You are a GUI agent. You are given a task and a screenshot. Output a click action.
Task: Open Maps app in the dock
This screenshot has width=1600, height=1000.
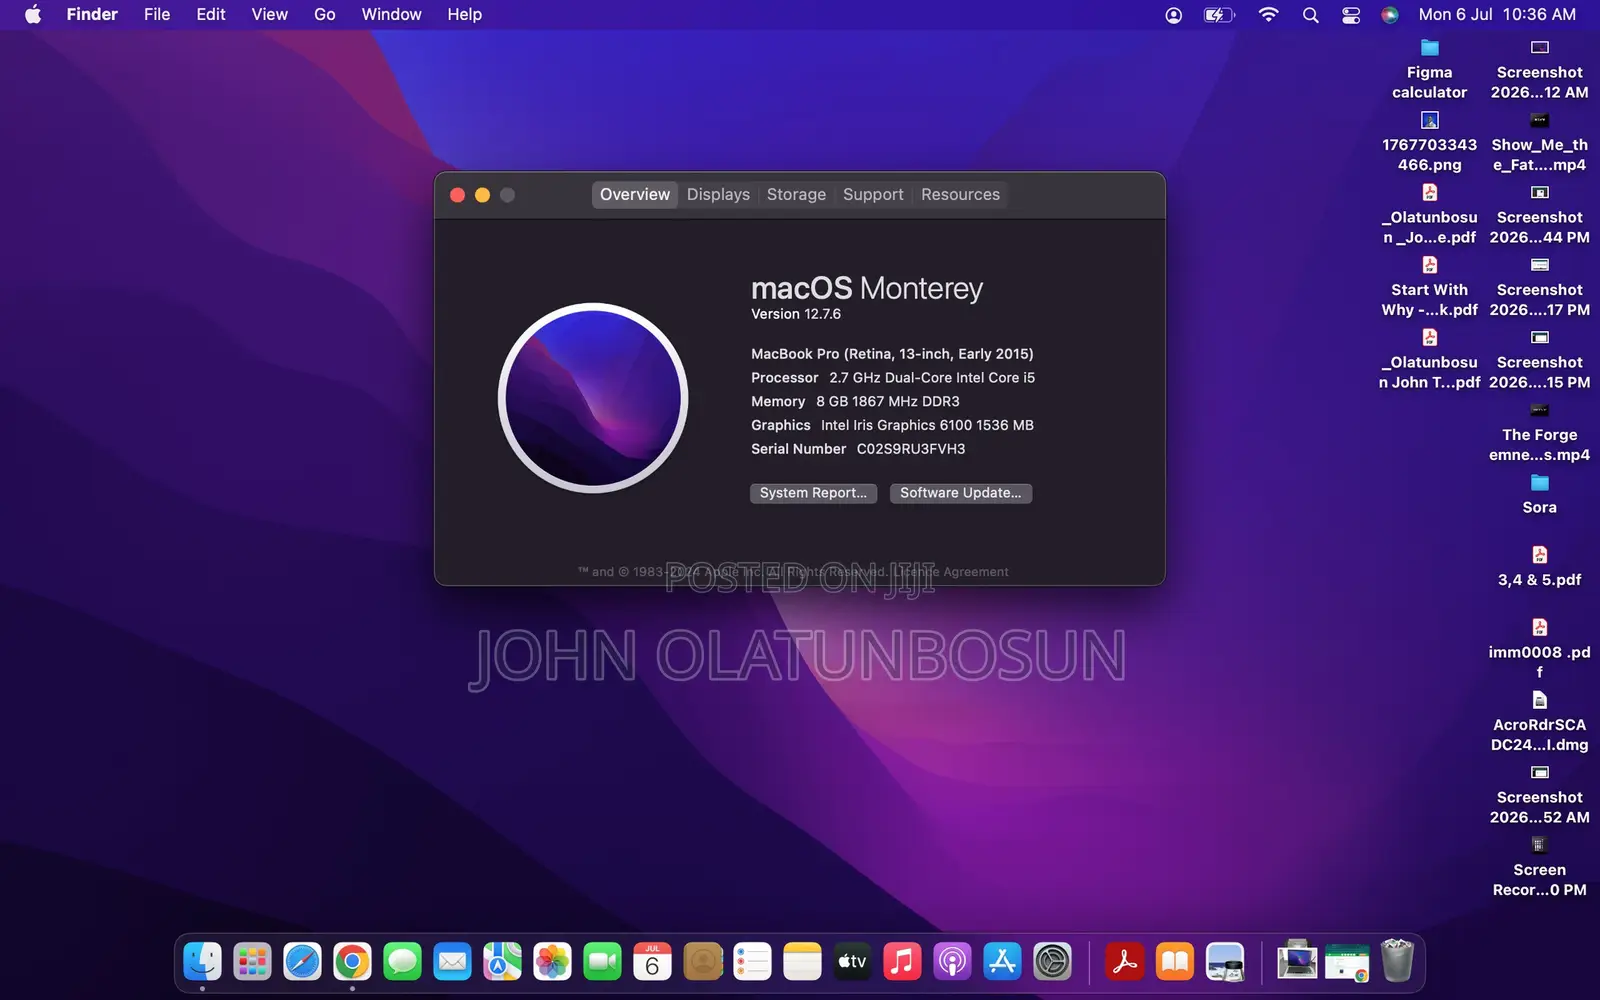click(503, 962)
